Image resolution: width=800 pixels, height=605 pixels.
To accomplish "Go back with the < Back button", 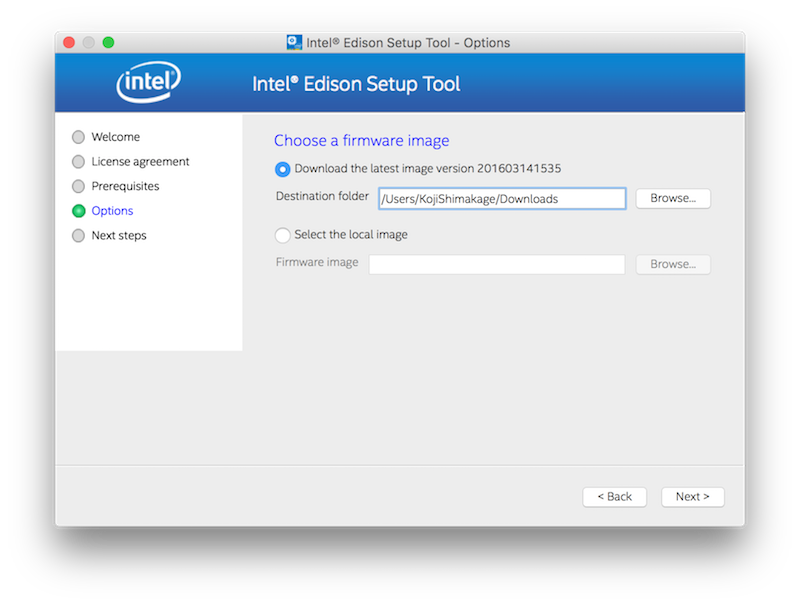I will (614, 497).
